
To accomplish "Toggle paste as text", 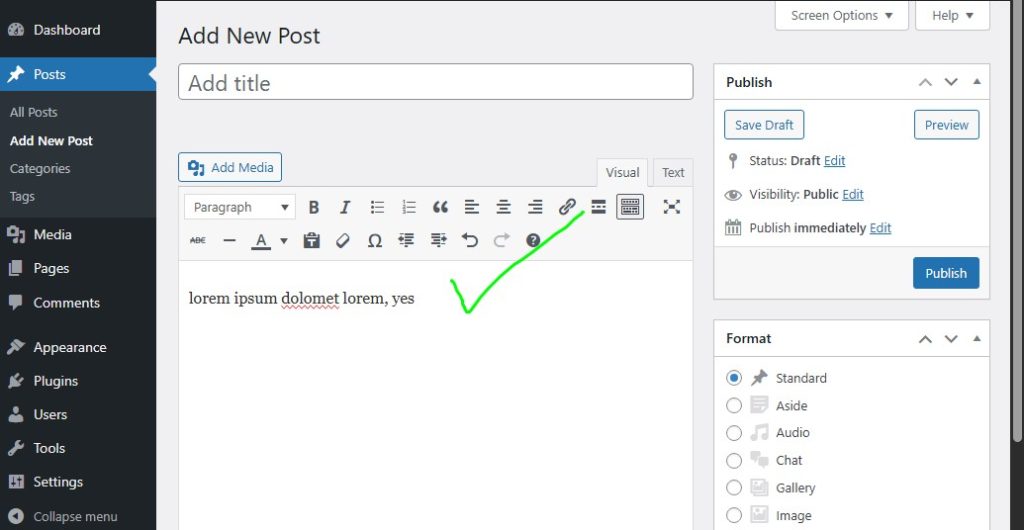I will point(312,241).
